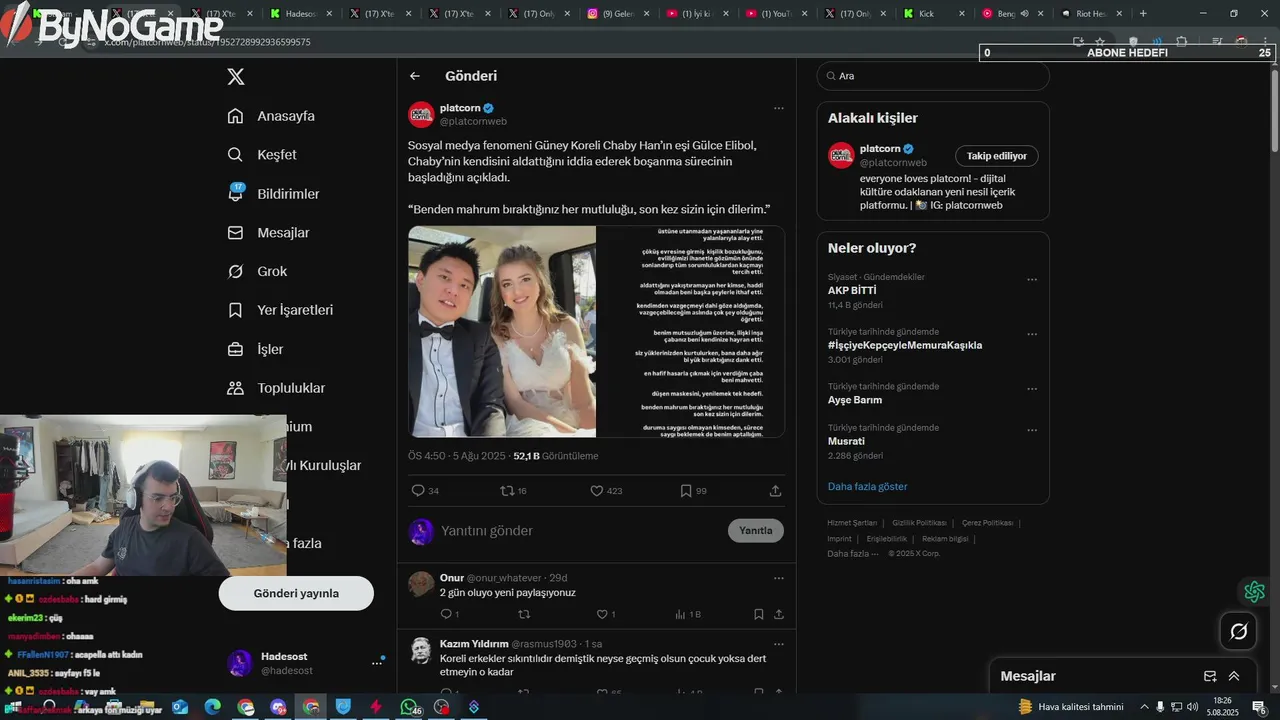Switch to the Kick browser tab

point(934,14)
